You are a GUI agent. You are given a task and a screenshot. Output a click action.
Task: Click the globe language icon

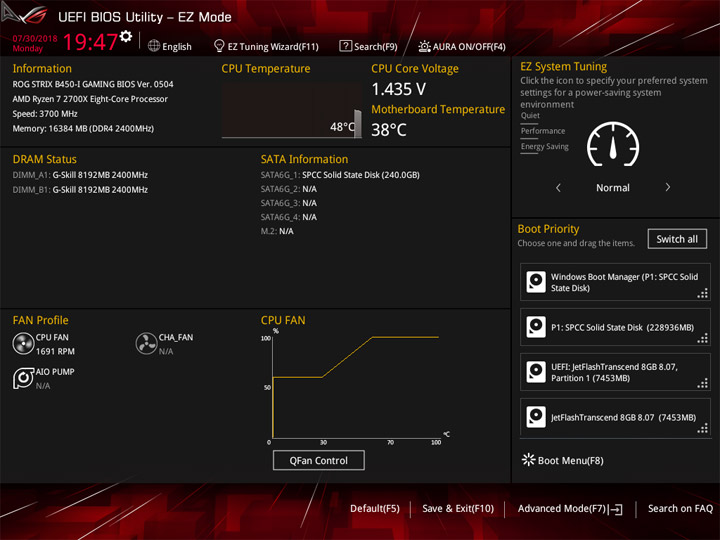(154, 46)
